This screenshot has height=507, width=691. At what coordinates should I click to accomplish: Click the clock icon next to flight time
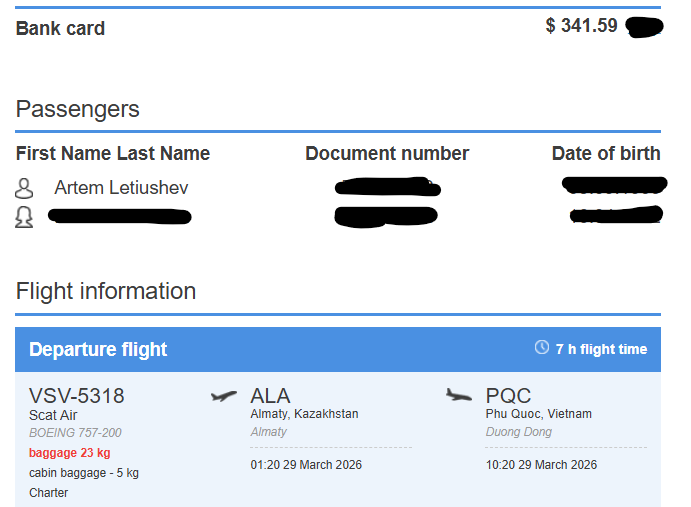[542, 347]
